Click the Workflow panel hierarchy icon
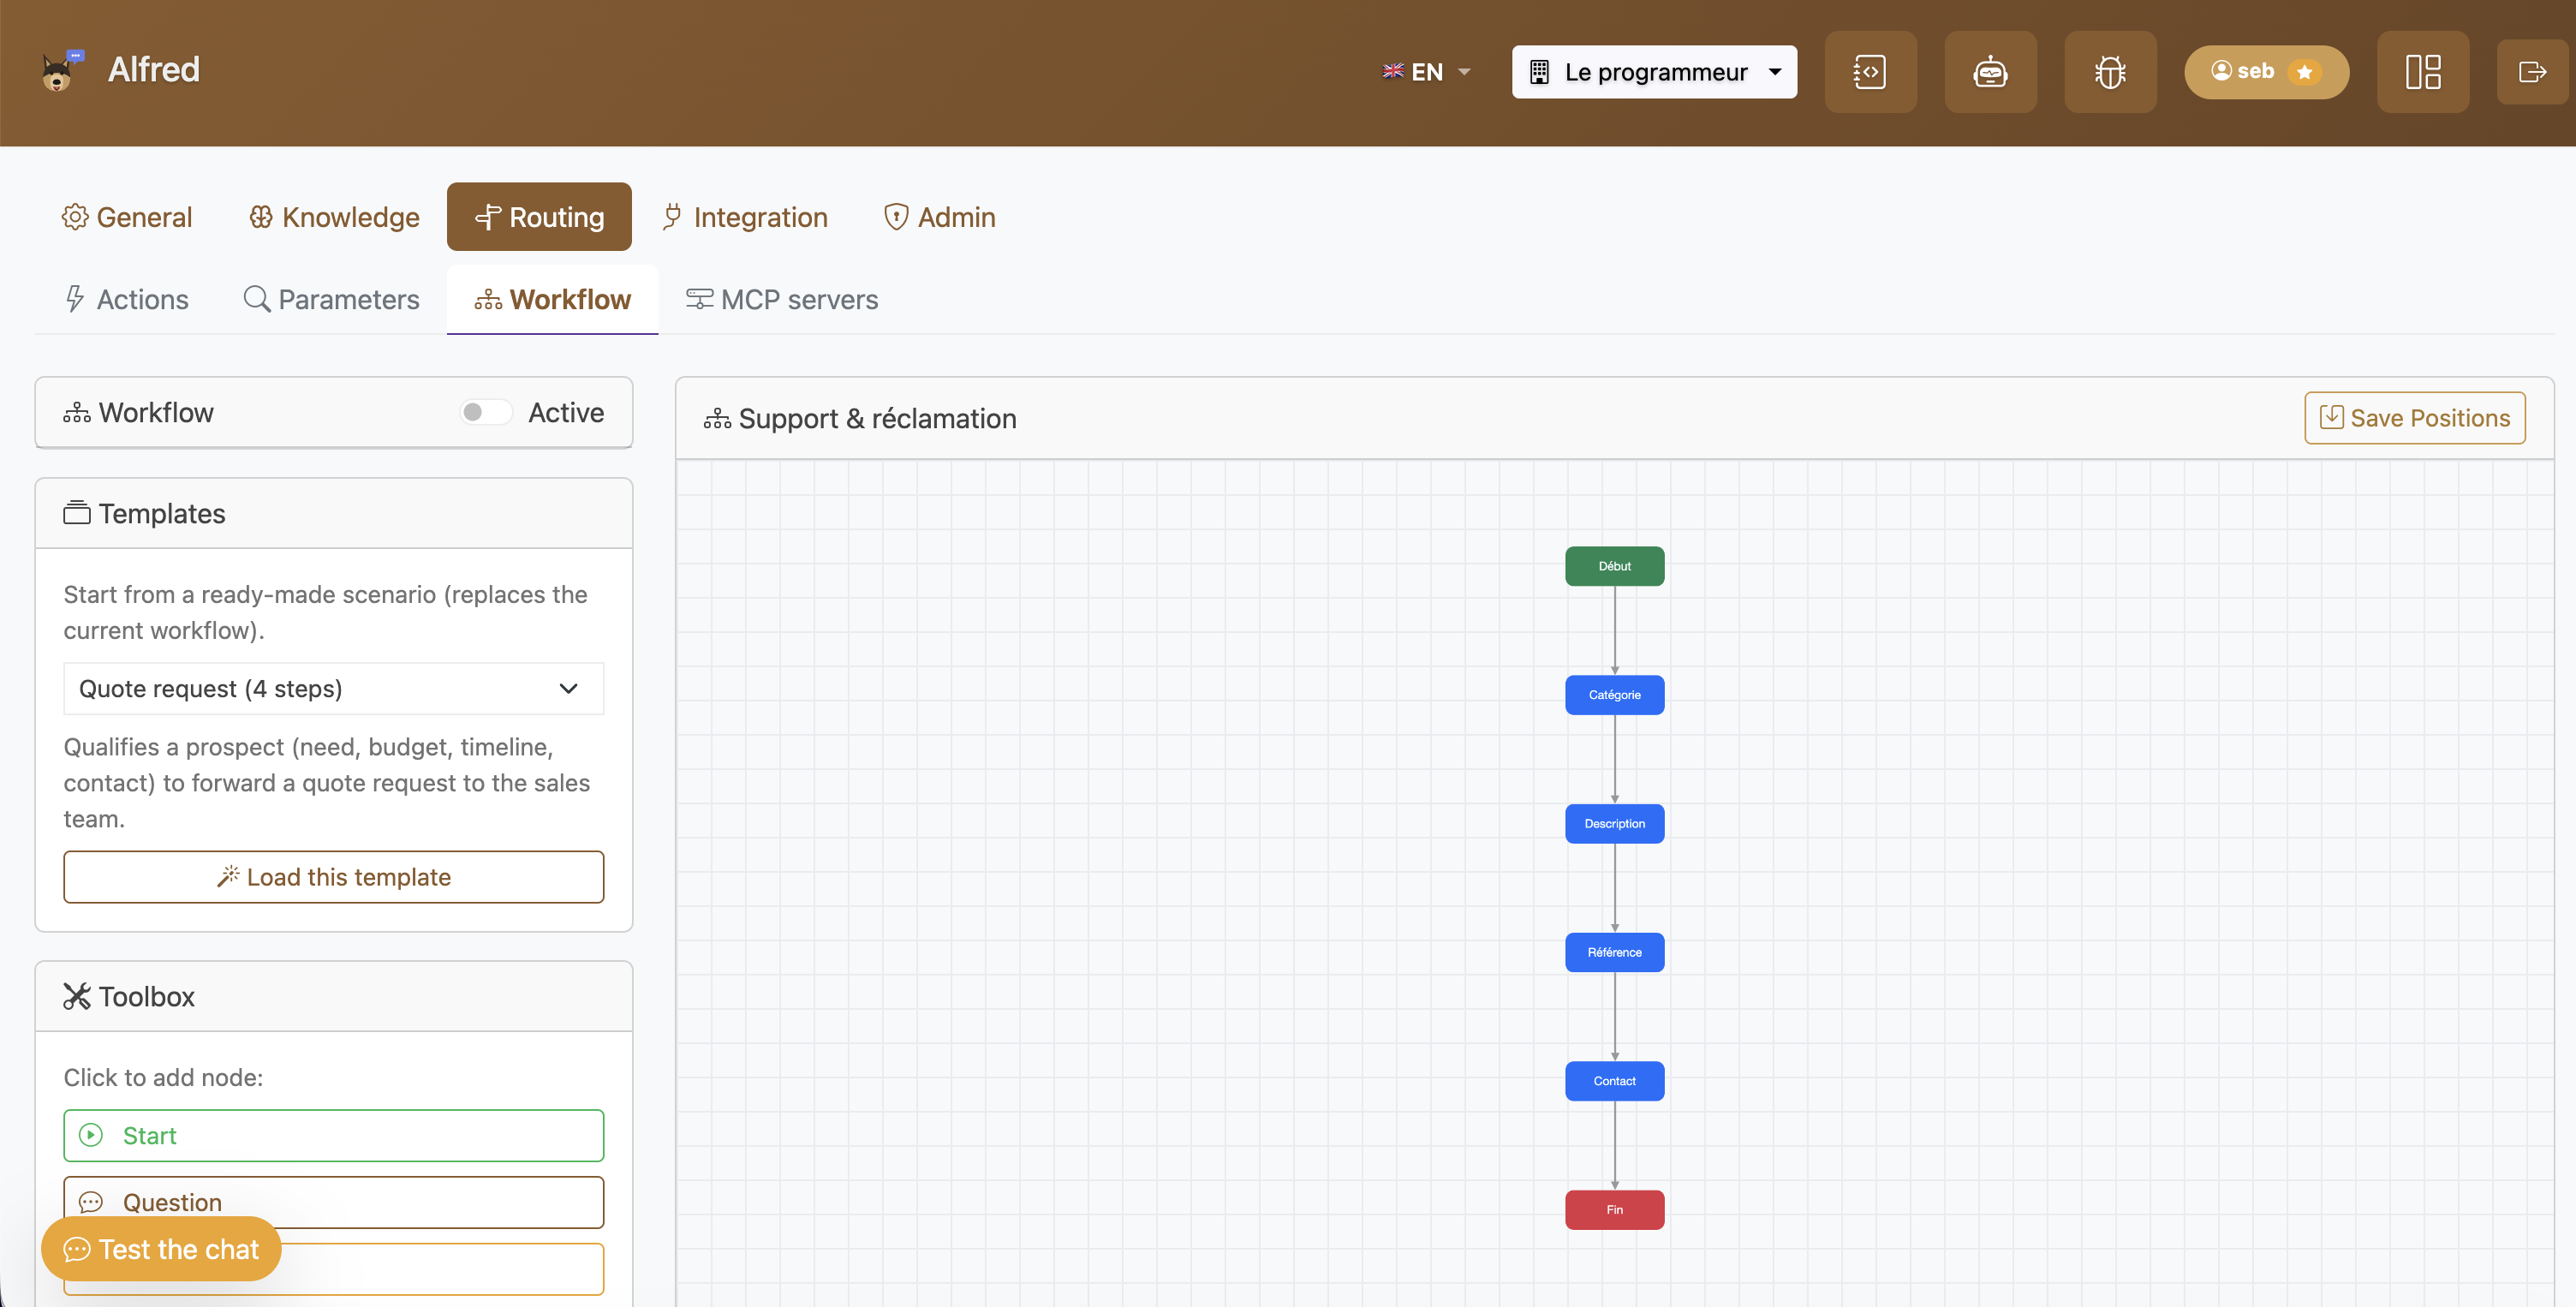The width and height of the screenshot is (2576, 1307). click(77, 413)
